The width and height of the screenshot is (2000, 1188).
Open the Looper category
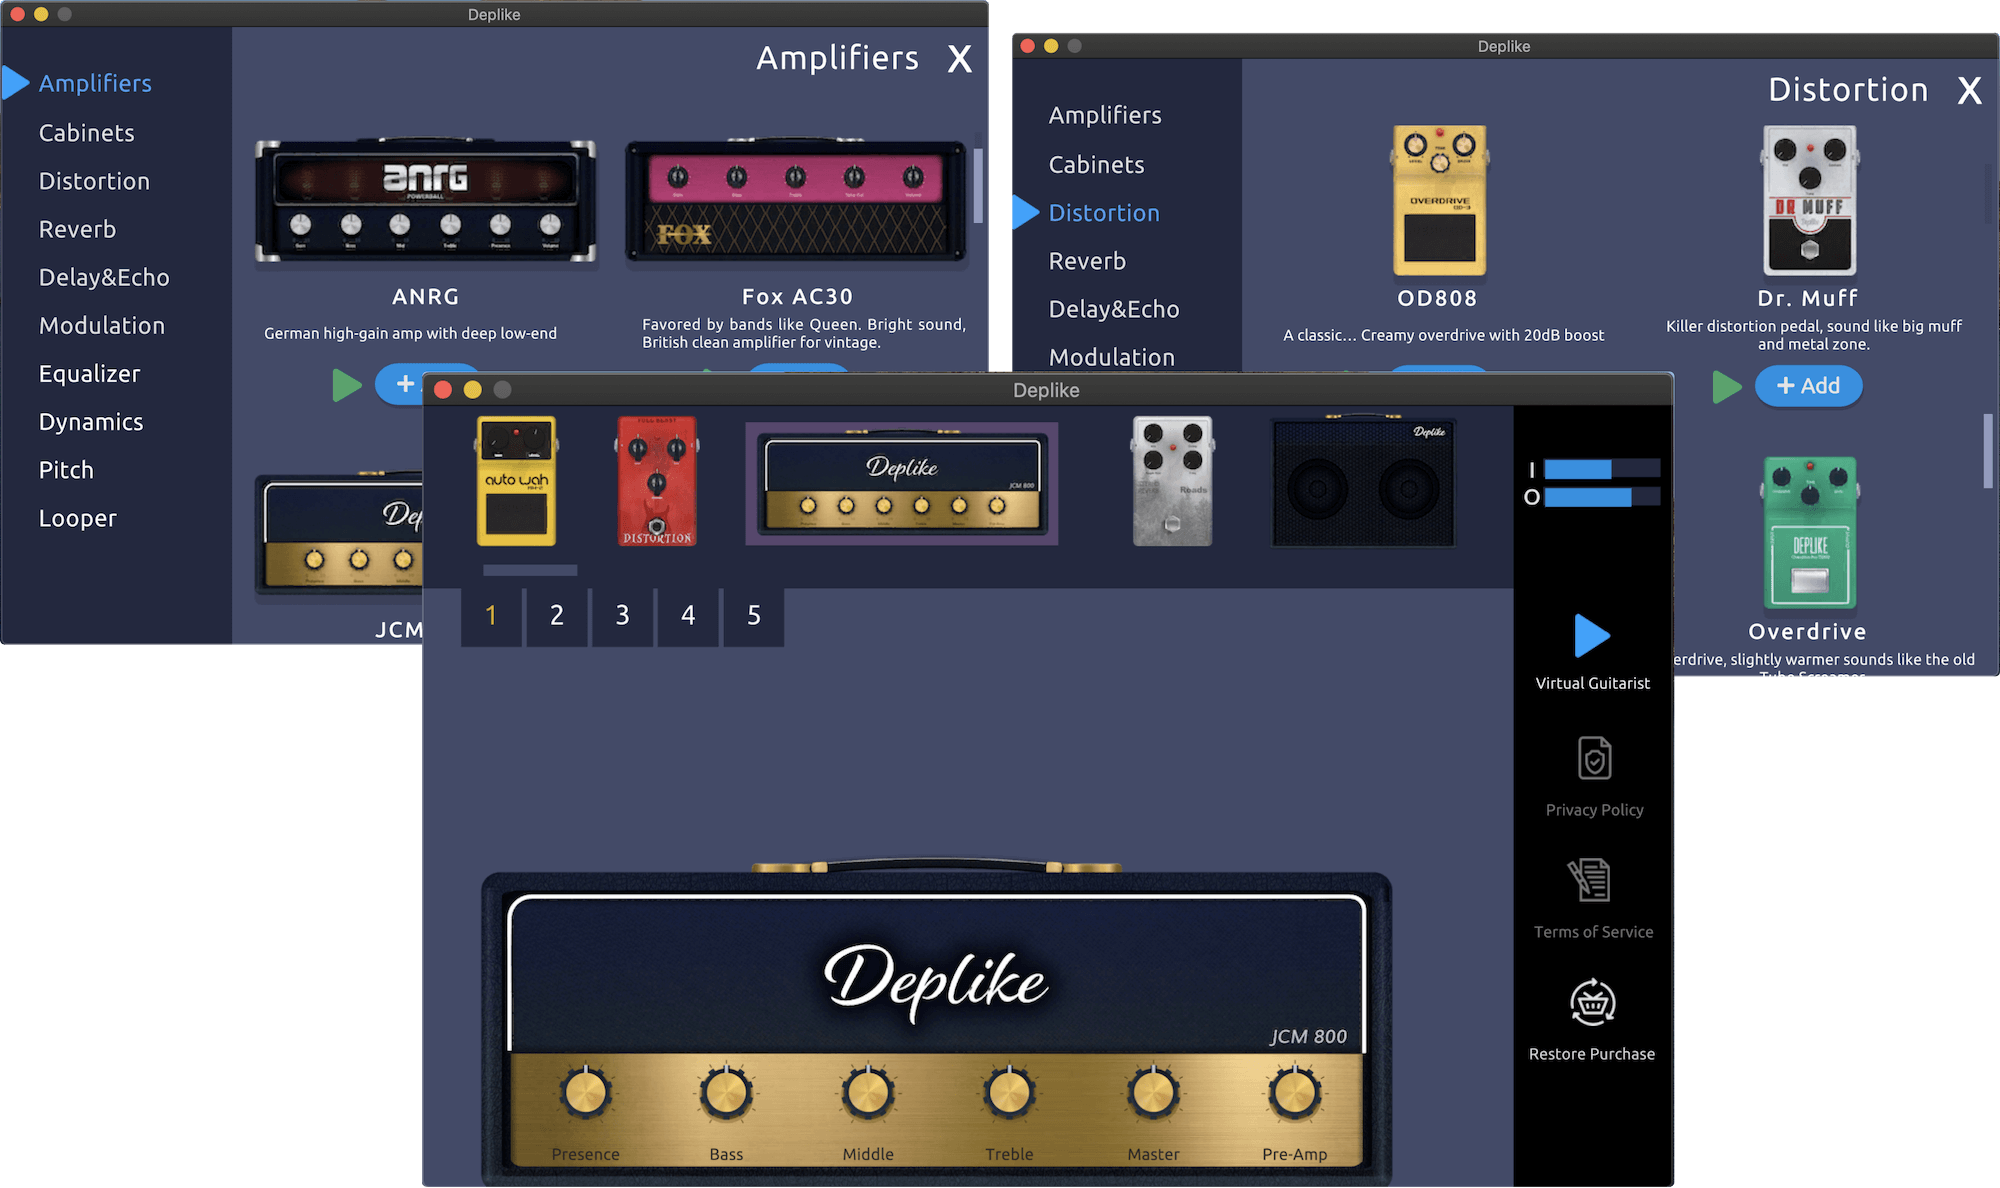point(77,518)
